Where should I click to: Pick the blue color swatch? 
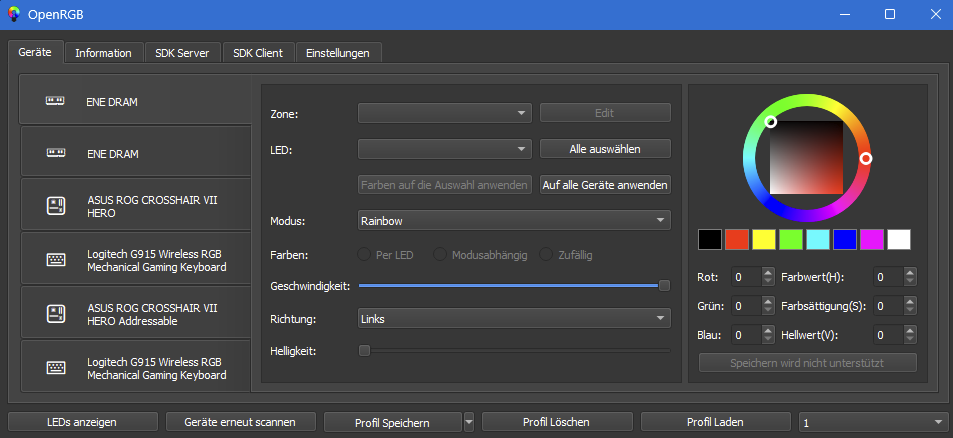coord(845,239)
